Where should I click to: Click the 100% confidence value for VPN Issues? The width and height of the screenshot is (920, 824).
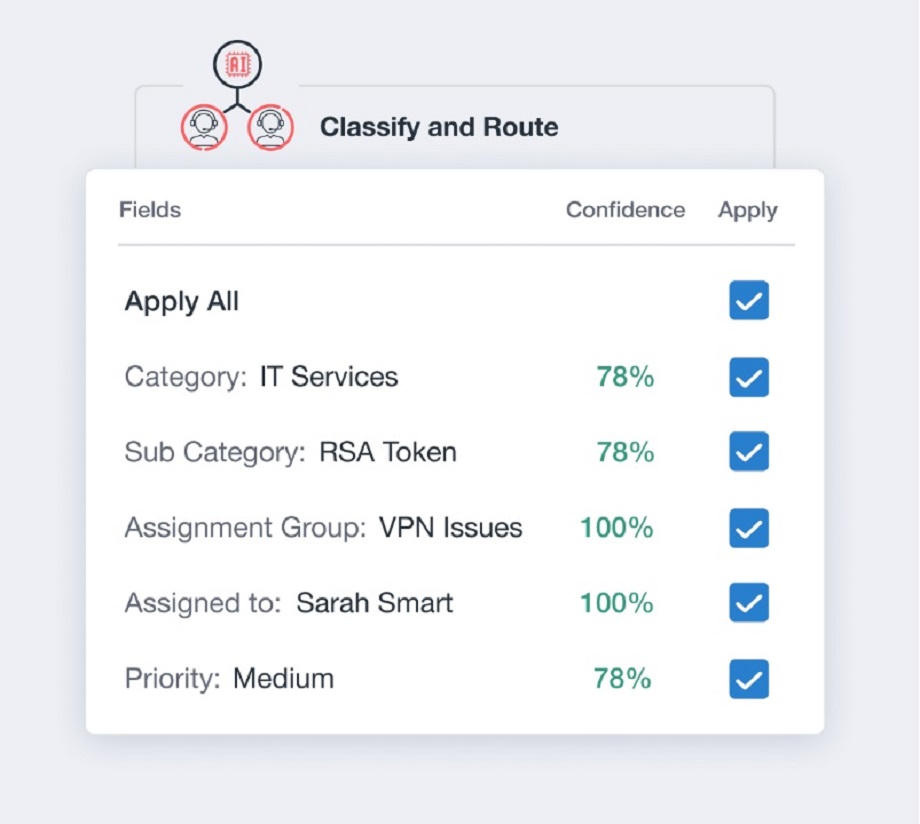613,527
